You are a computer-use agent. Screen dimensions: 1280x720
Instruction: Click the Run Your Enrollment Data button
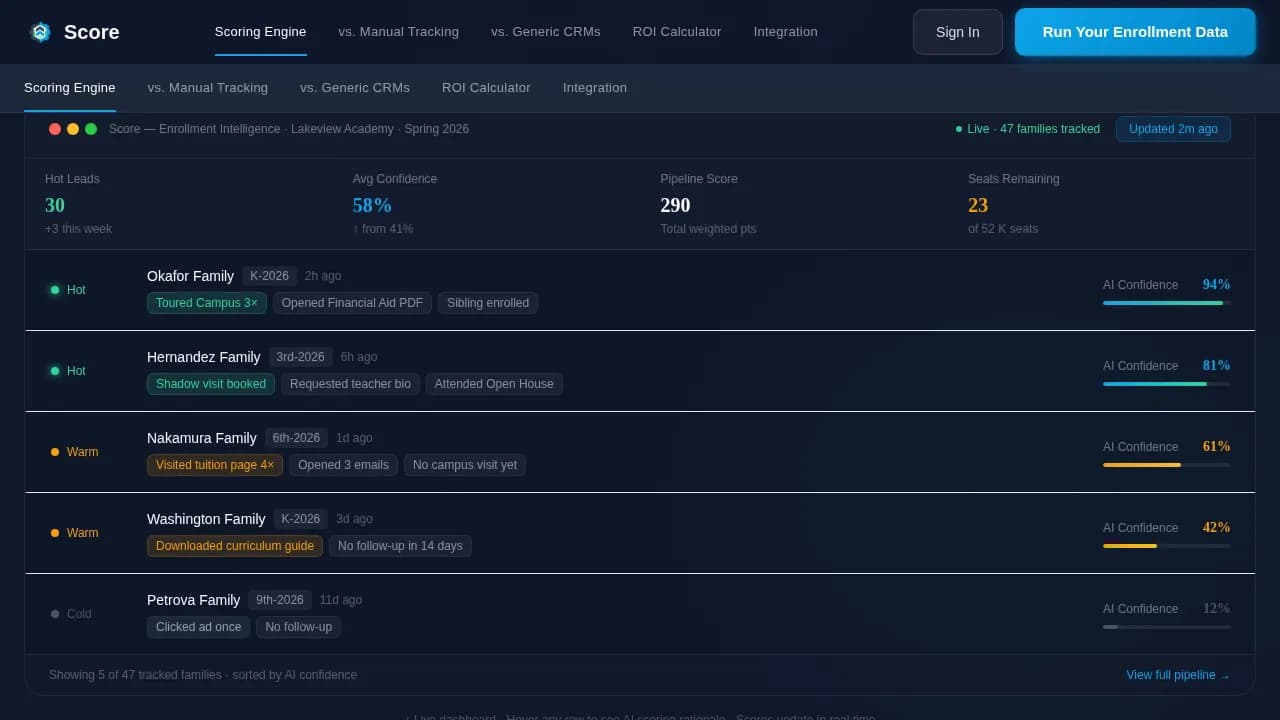tap(1135, 31)
